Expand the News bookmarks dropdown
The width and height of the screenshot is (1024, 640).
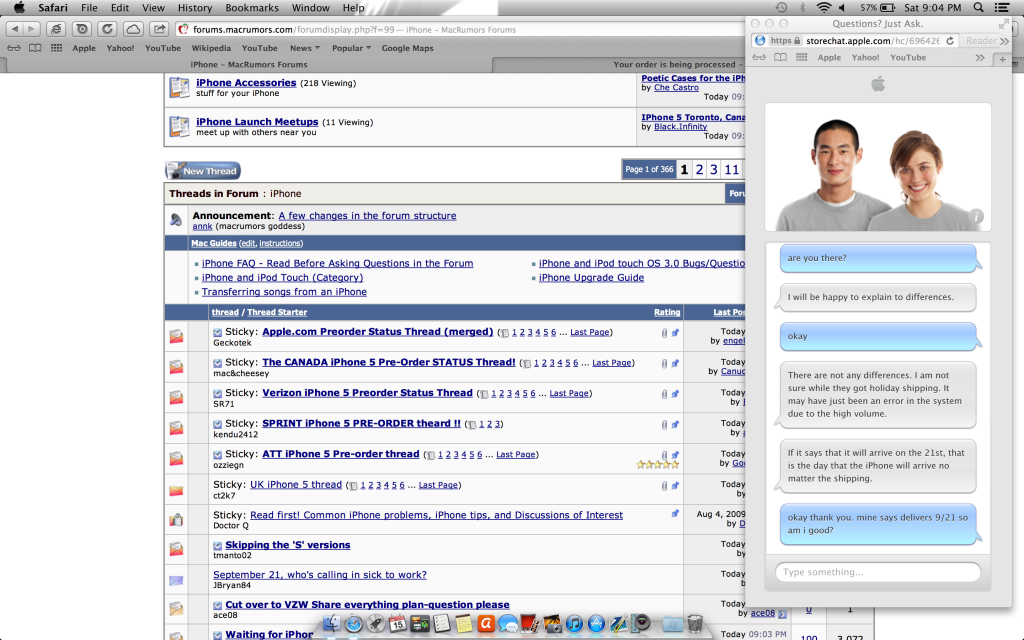(x=305, y=48)
